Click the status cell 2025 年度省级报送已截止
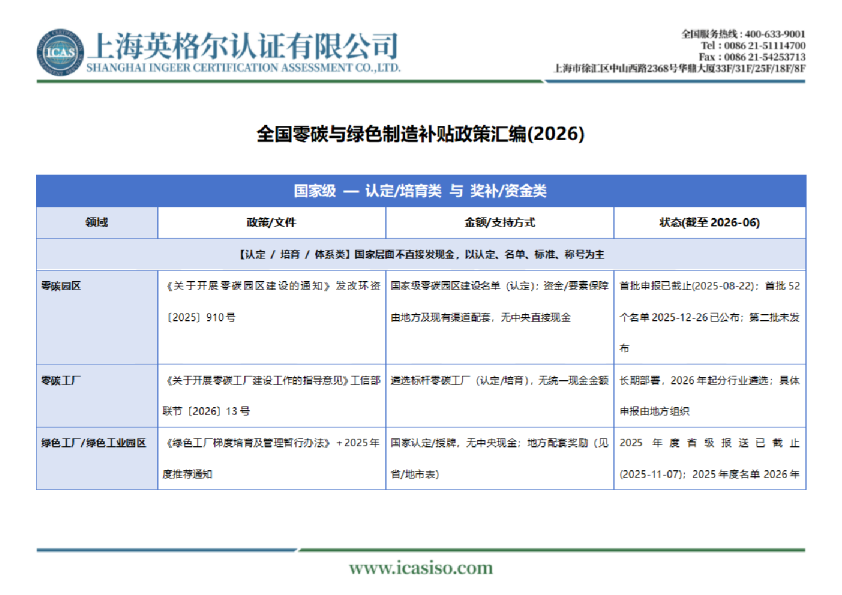The width and height of the screenshot is (842, 595). 709,459
